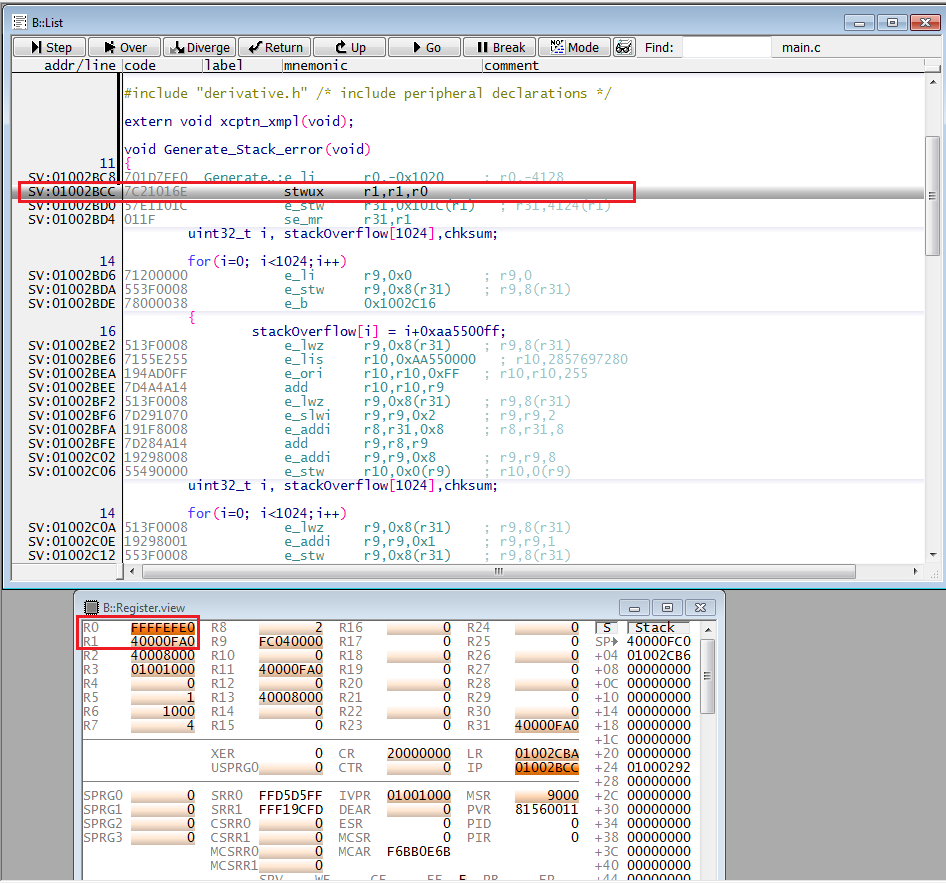This screenshot has height=883, width=946.
Task: Click the S column header in register view
Action: point(606,628)
